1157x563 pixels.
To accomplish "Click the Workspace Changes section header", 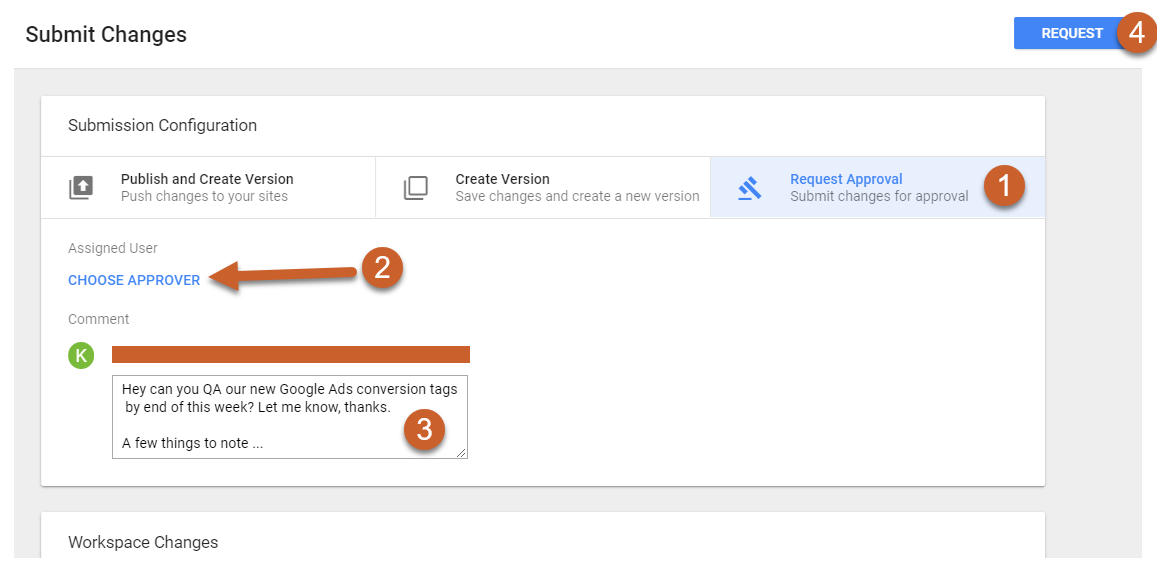I will [143, 542].
